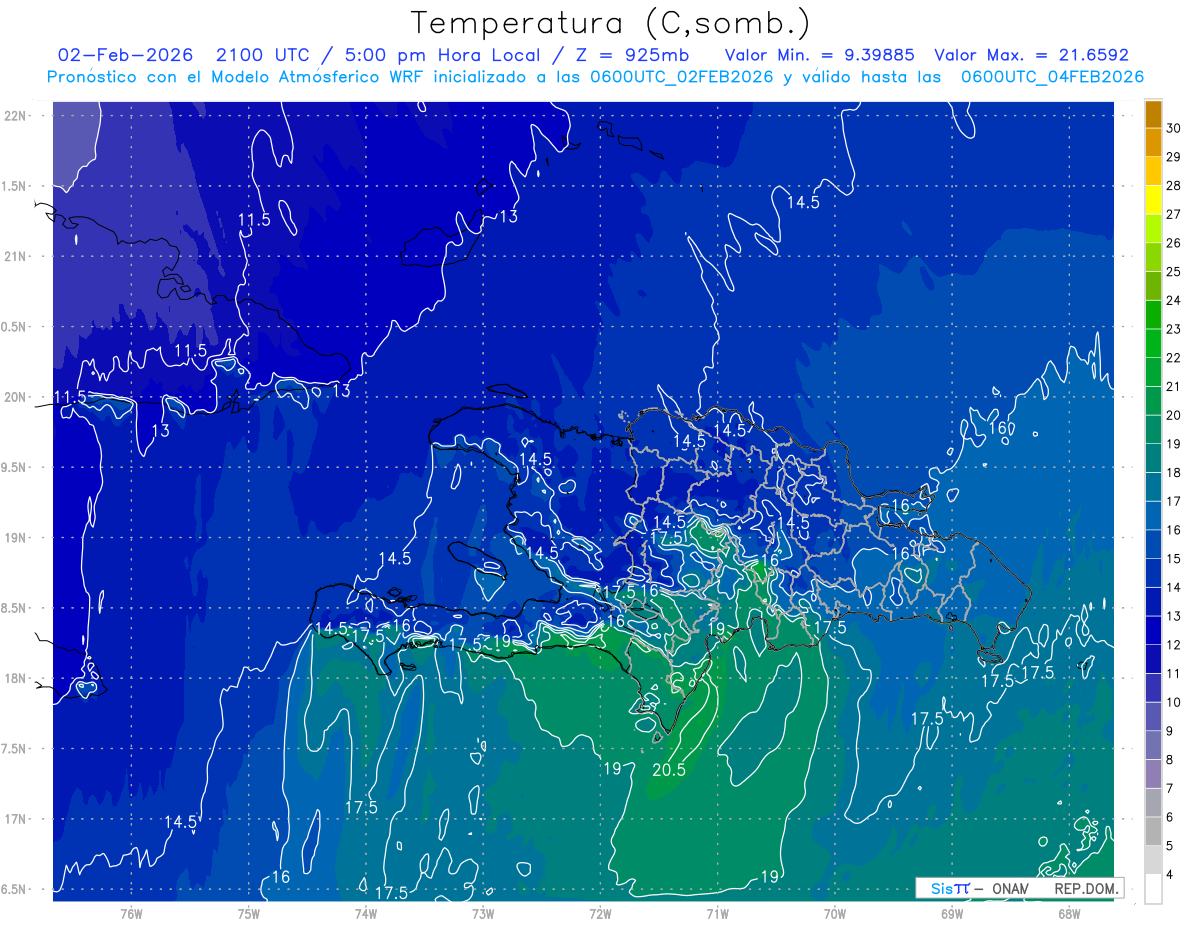Click the '69W' longitude axis label
The width and height of the screenshot is (1200, 927).
[952, 914]
